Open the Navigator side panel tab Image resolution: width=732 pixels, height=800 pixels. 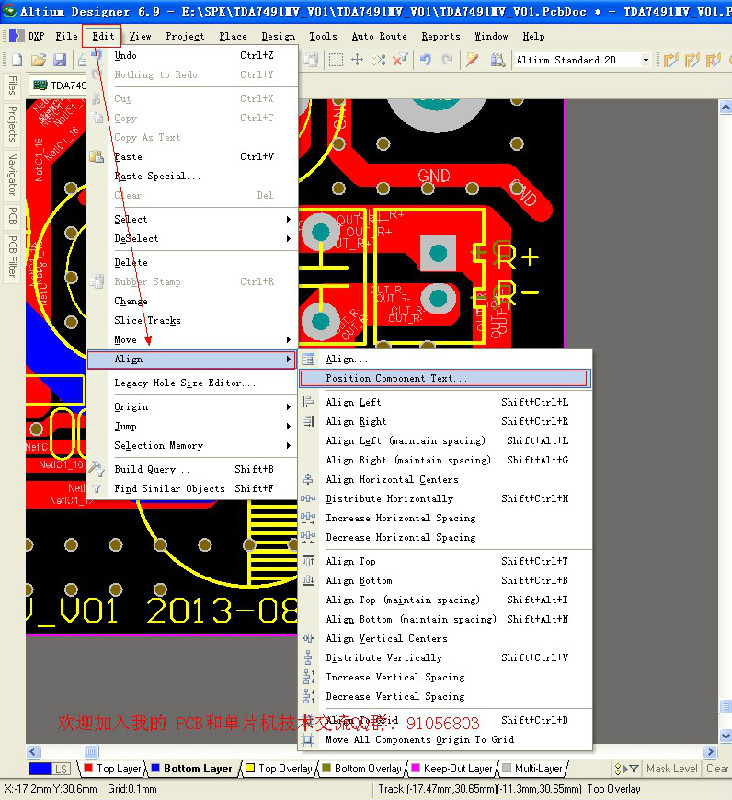coord(12,174)
